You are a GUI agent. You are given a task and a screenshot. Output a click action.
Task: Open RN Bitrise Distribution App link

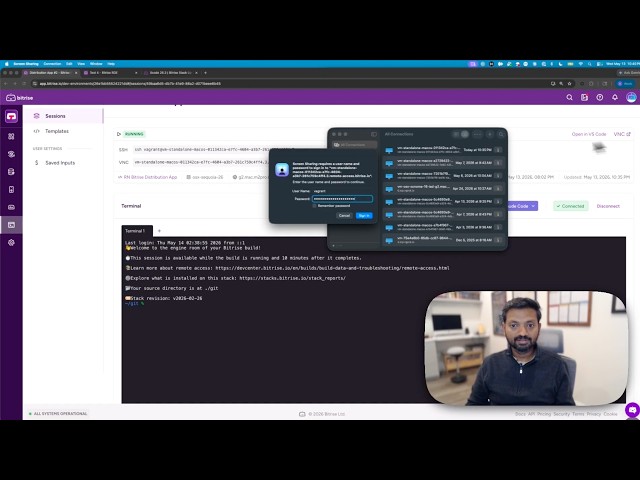click(x=148, y=177)
